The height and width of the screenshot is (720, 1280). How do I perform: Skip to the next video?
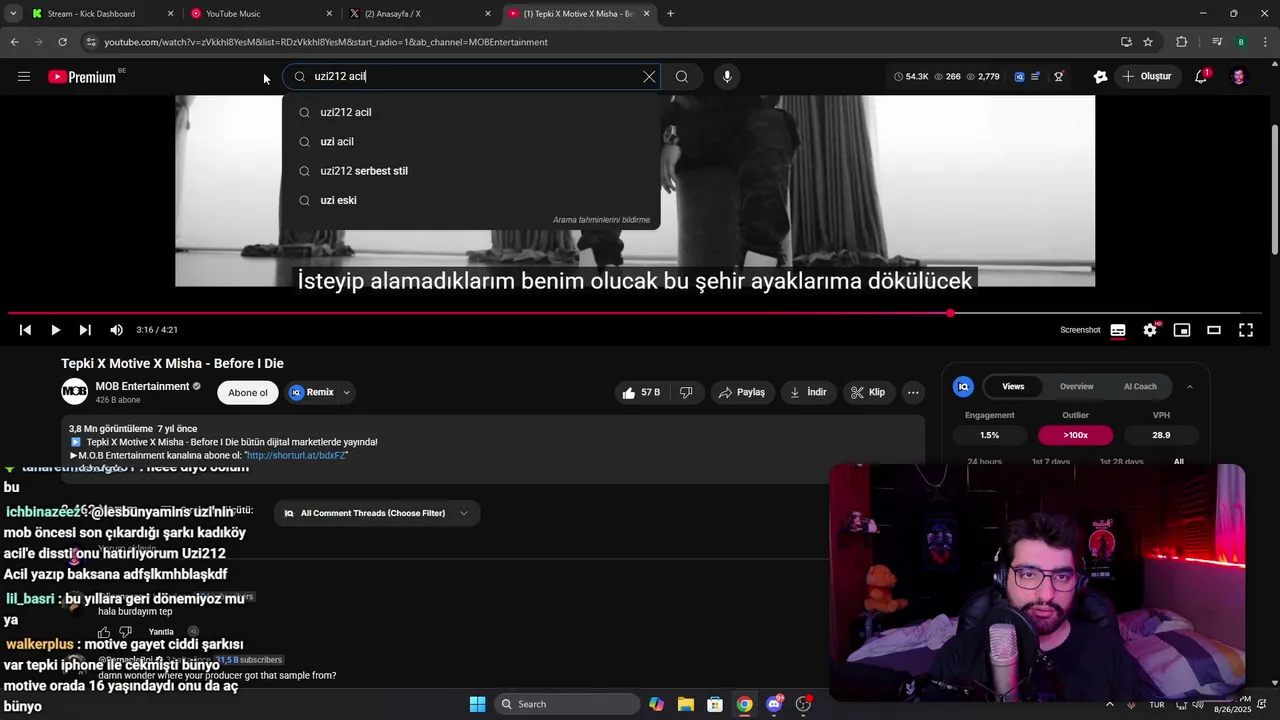coord(85,330)
